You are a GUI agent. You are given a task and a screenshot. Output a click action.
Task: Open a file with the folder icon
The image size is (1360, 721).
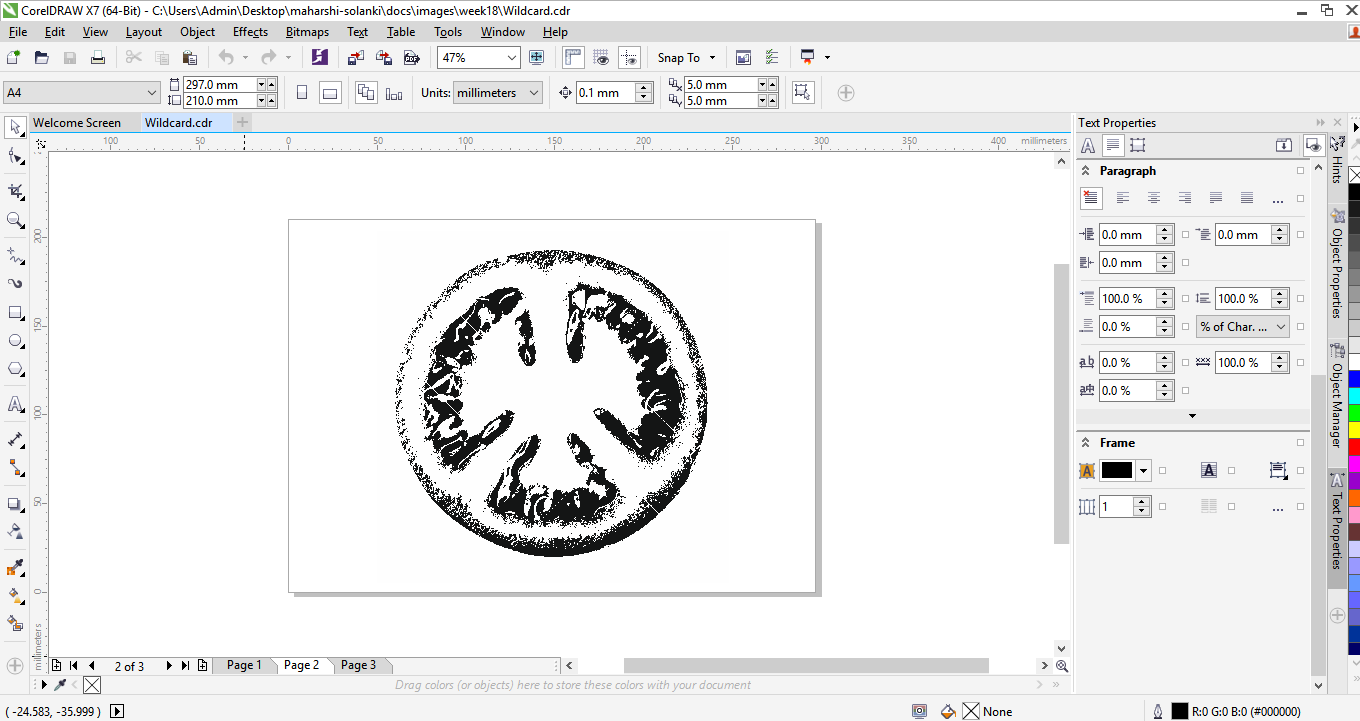pos(42,58)
